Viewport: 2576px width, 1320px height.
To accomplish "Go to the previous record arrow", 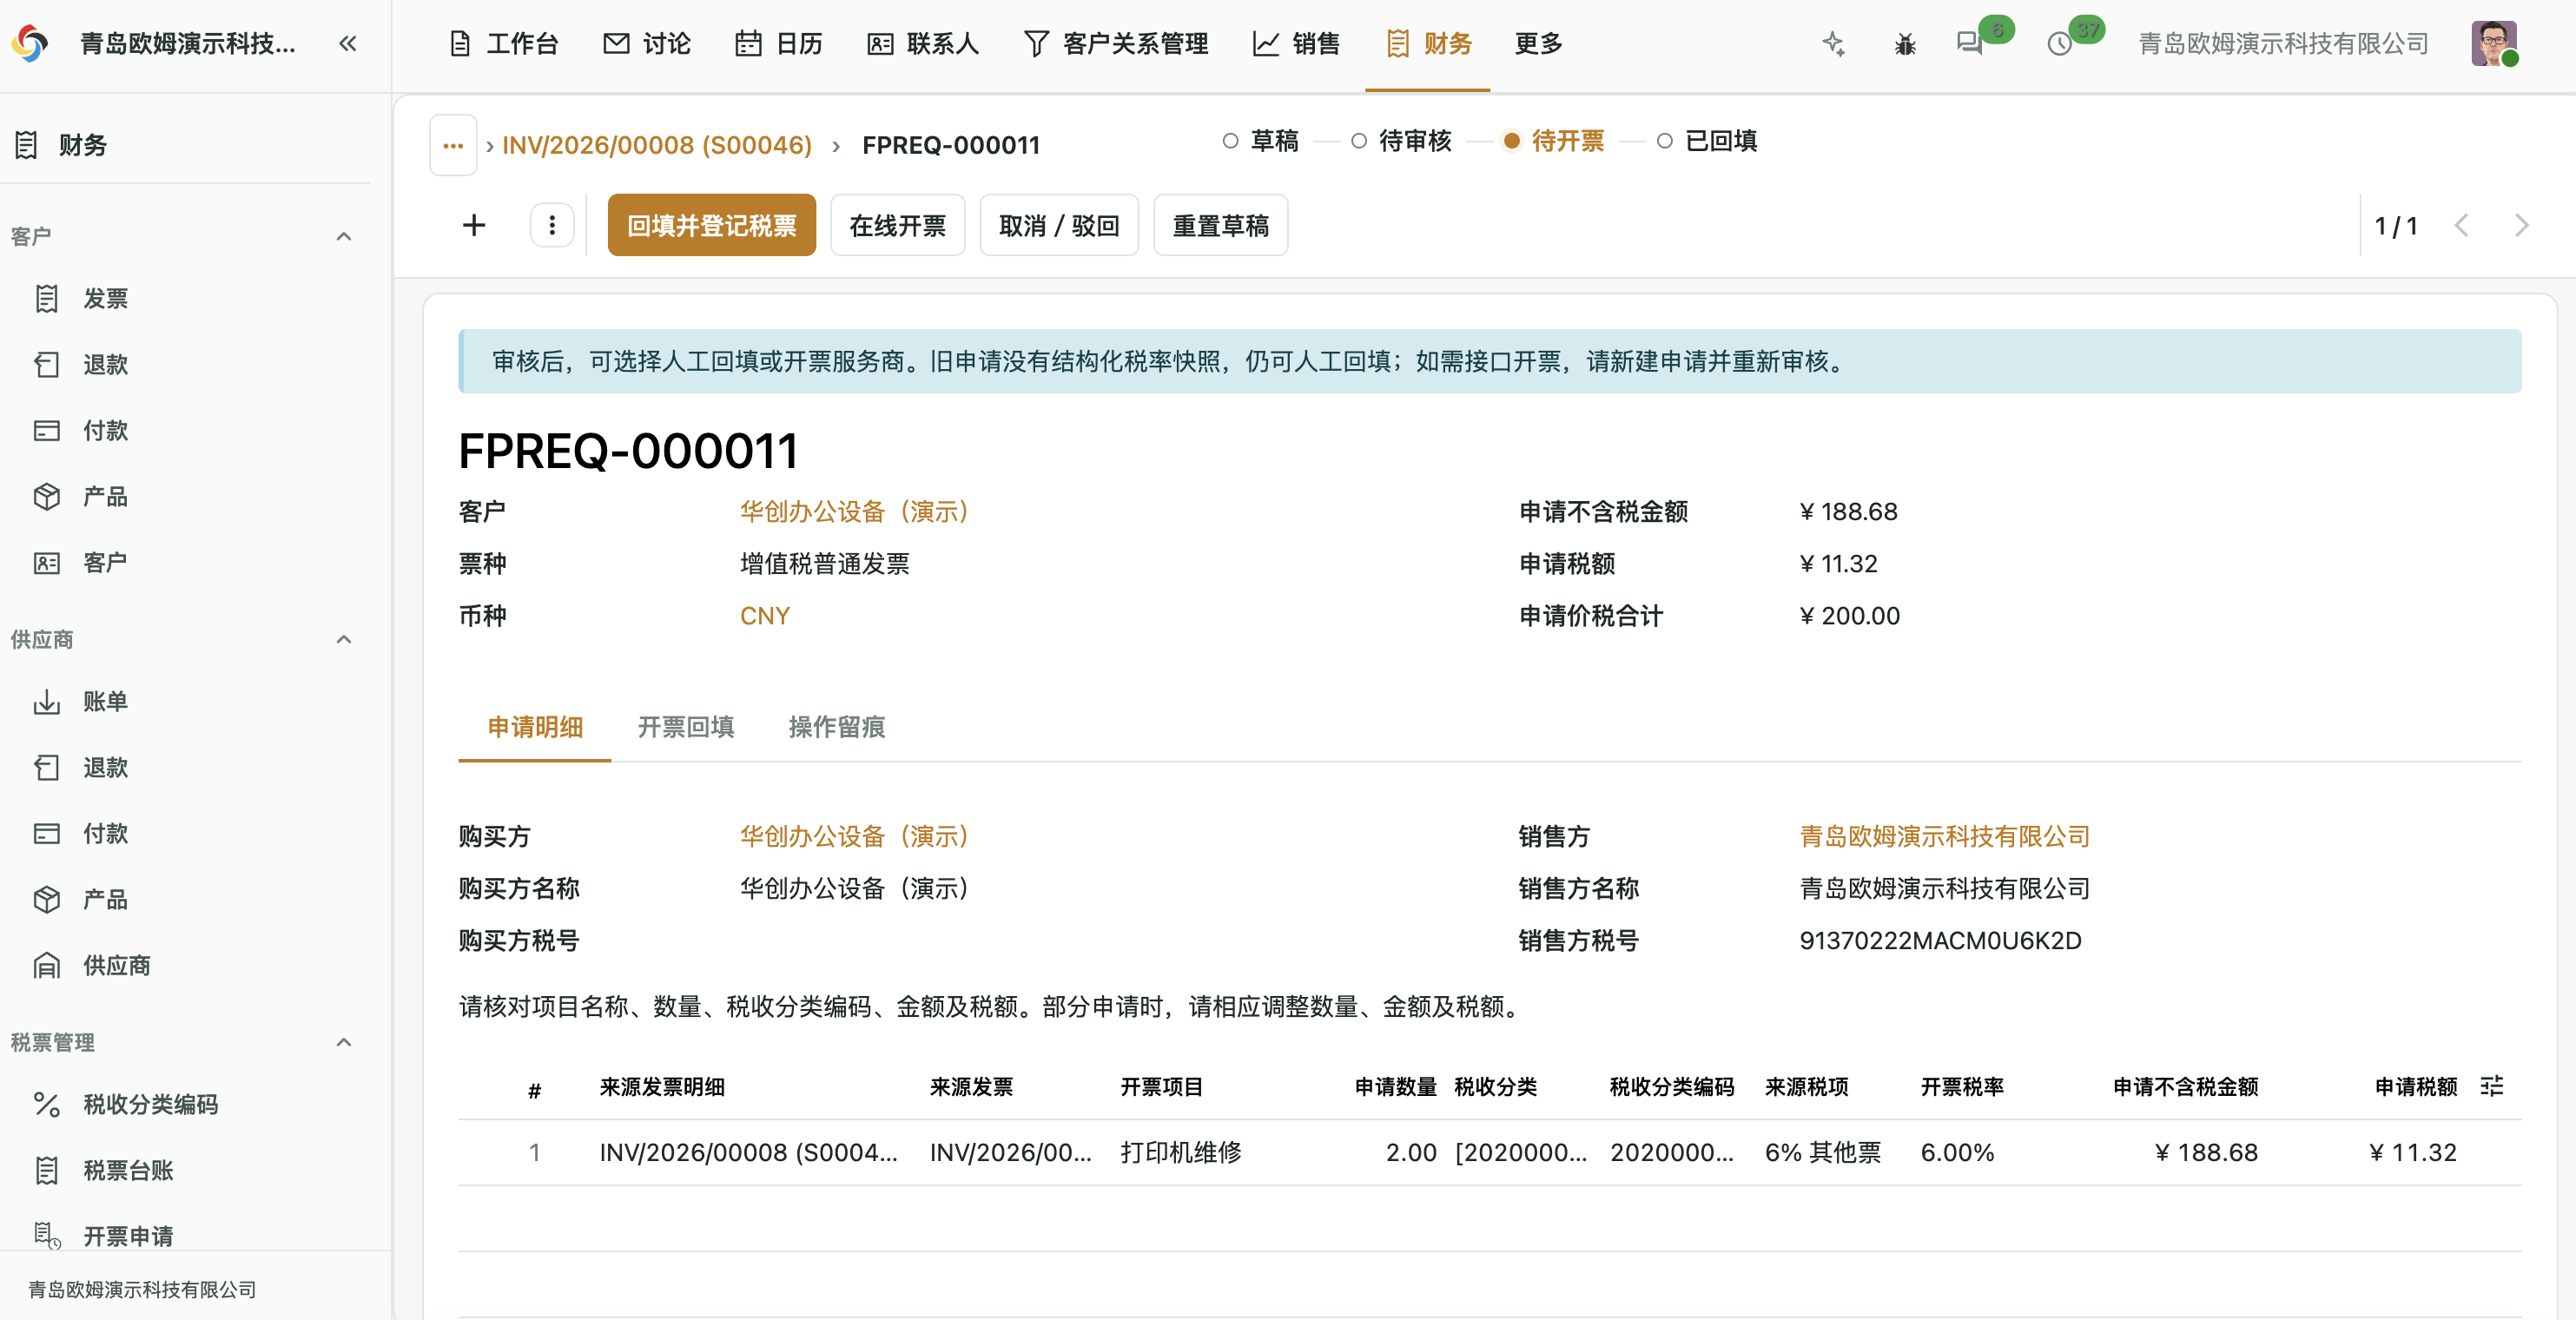I will [x=2461, y=225].
